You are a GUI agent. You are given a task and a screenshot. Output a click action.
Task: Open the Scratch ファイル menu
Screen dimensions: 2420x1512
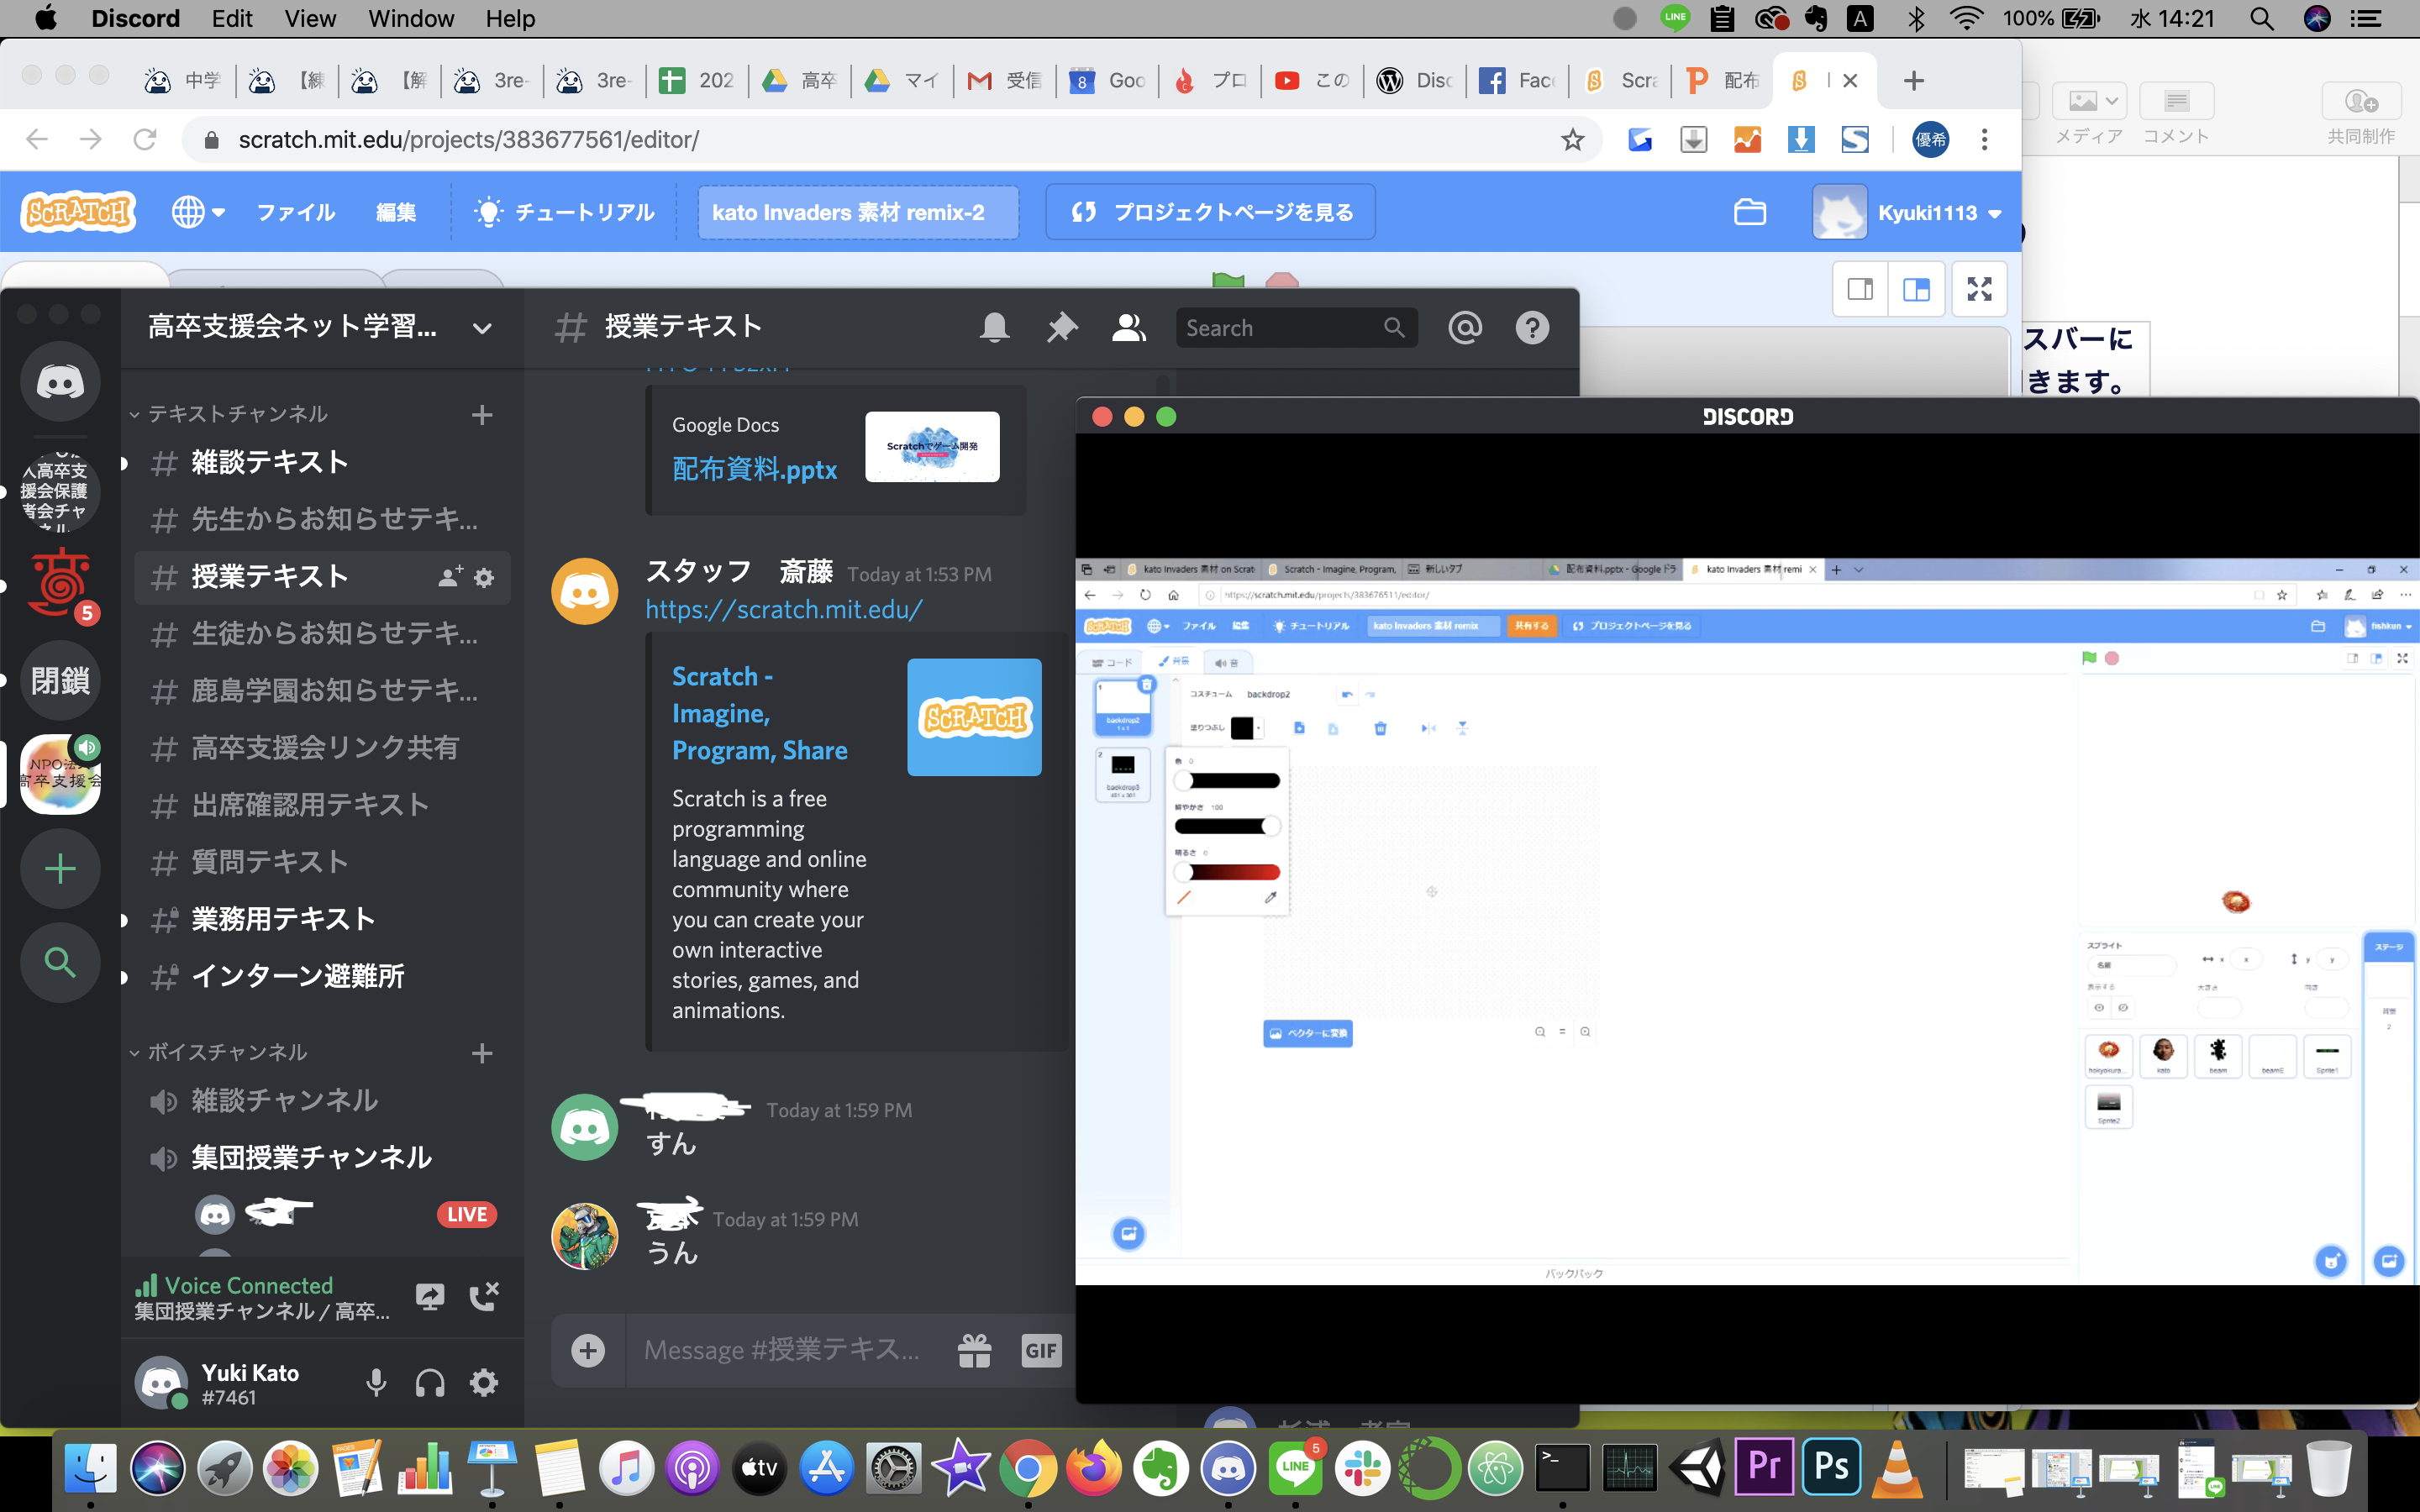(295, 212)
